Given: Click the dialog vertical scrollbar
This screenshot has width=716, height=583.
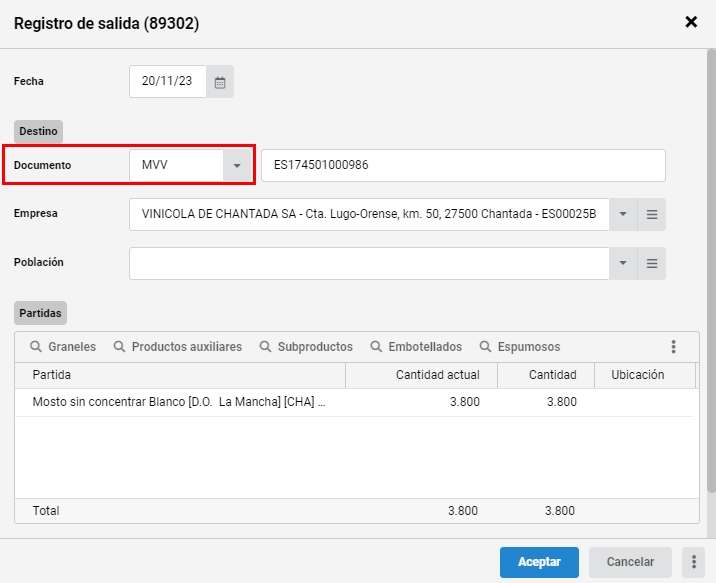Looking at the screenshot, I should (x=711, y=271).
